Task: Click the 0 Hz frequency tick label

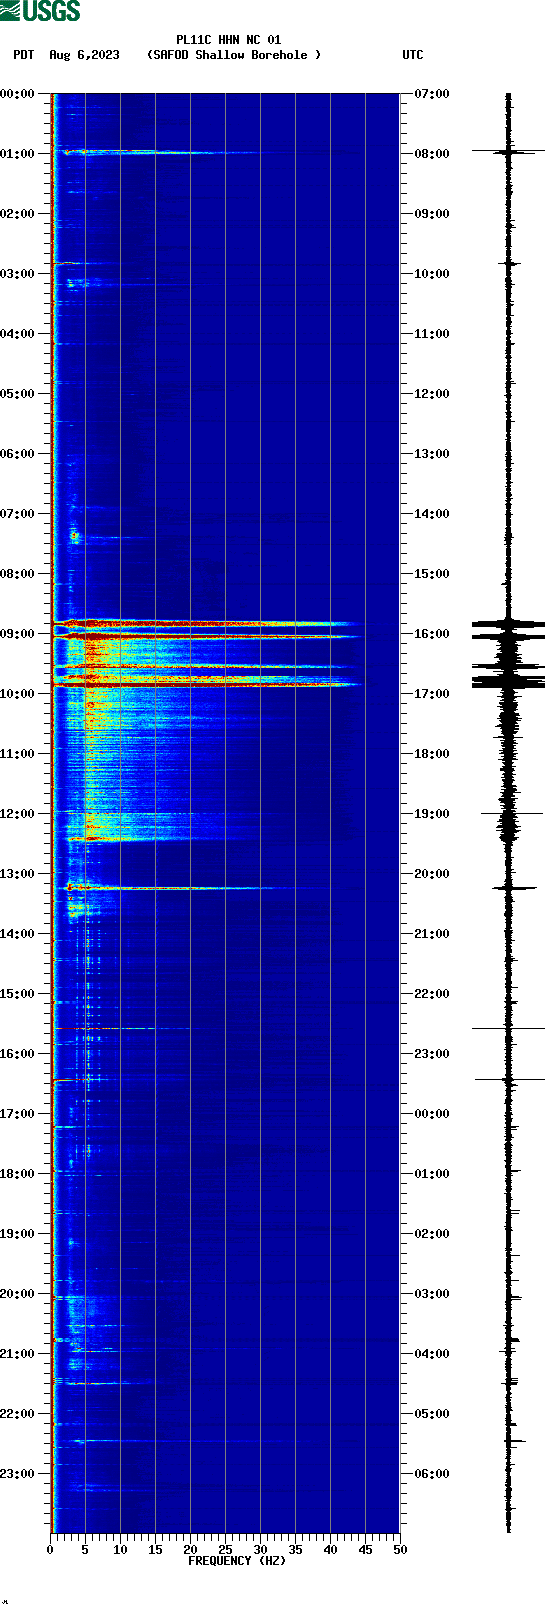Action: point(50,1550)
